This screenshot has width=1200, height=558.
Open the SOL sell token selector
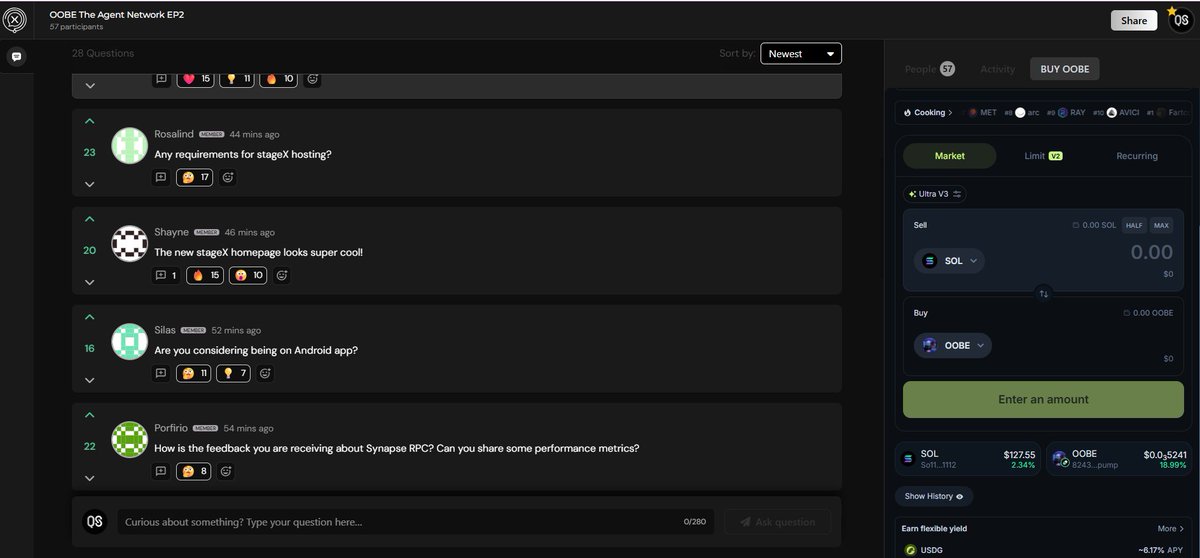[x=949, y=261]
